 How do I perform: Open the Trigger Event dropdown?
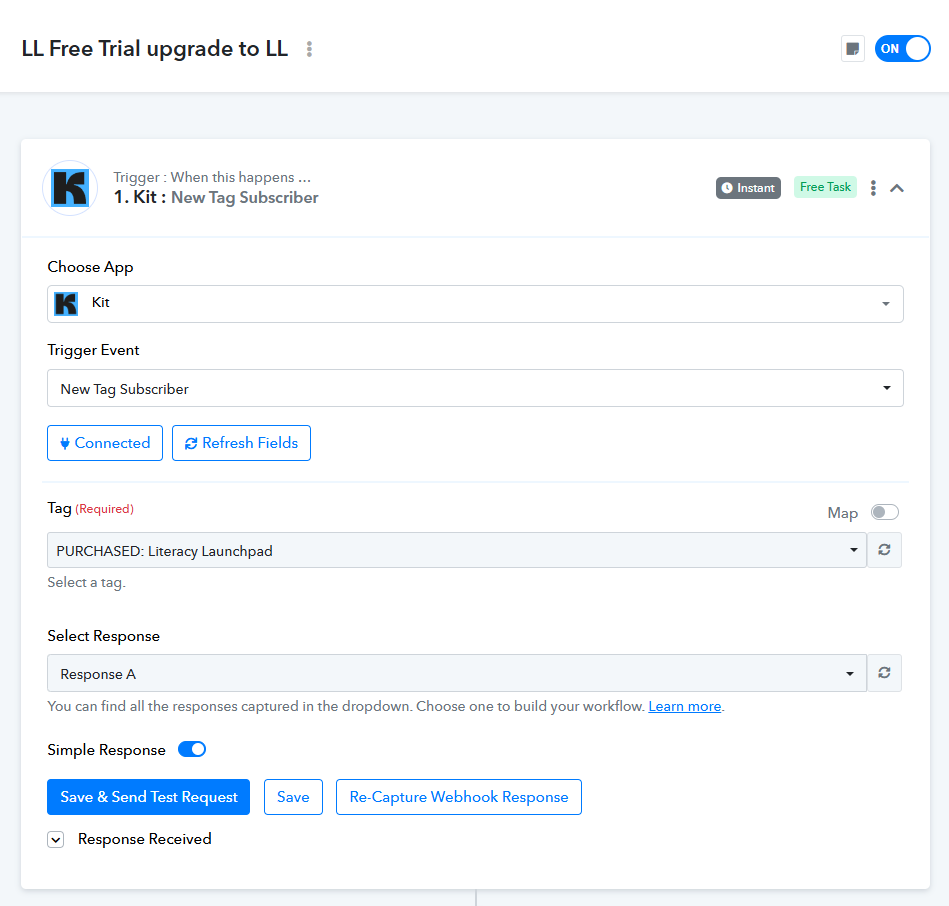point(475,388)
